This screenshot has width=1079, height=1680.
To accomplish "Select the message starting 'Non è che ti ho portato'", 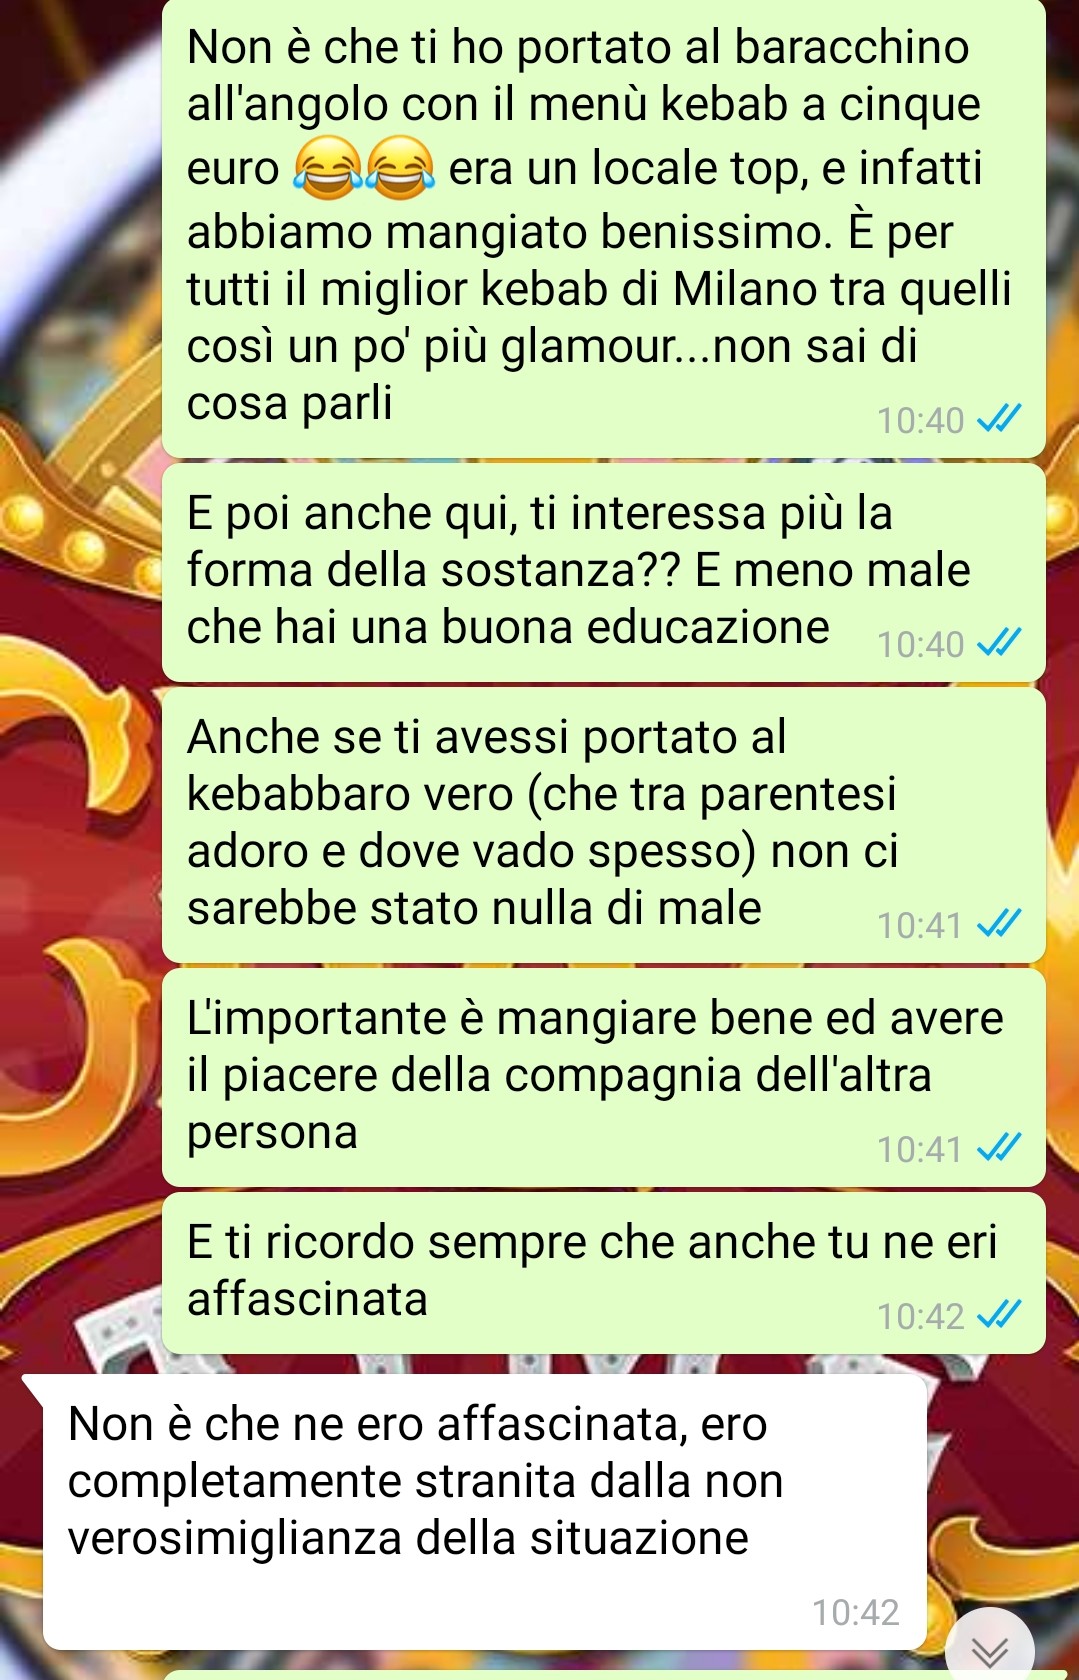I will (x=603, y=228).
